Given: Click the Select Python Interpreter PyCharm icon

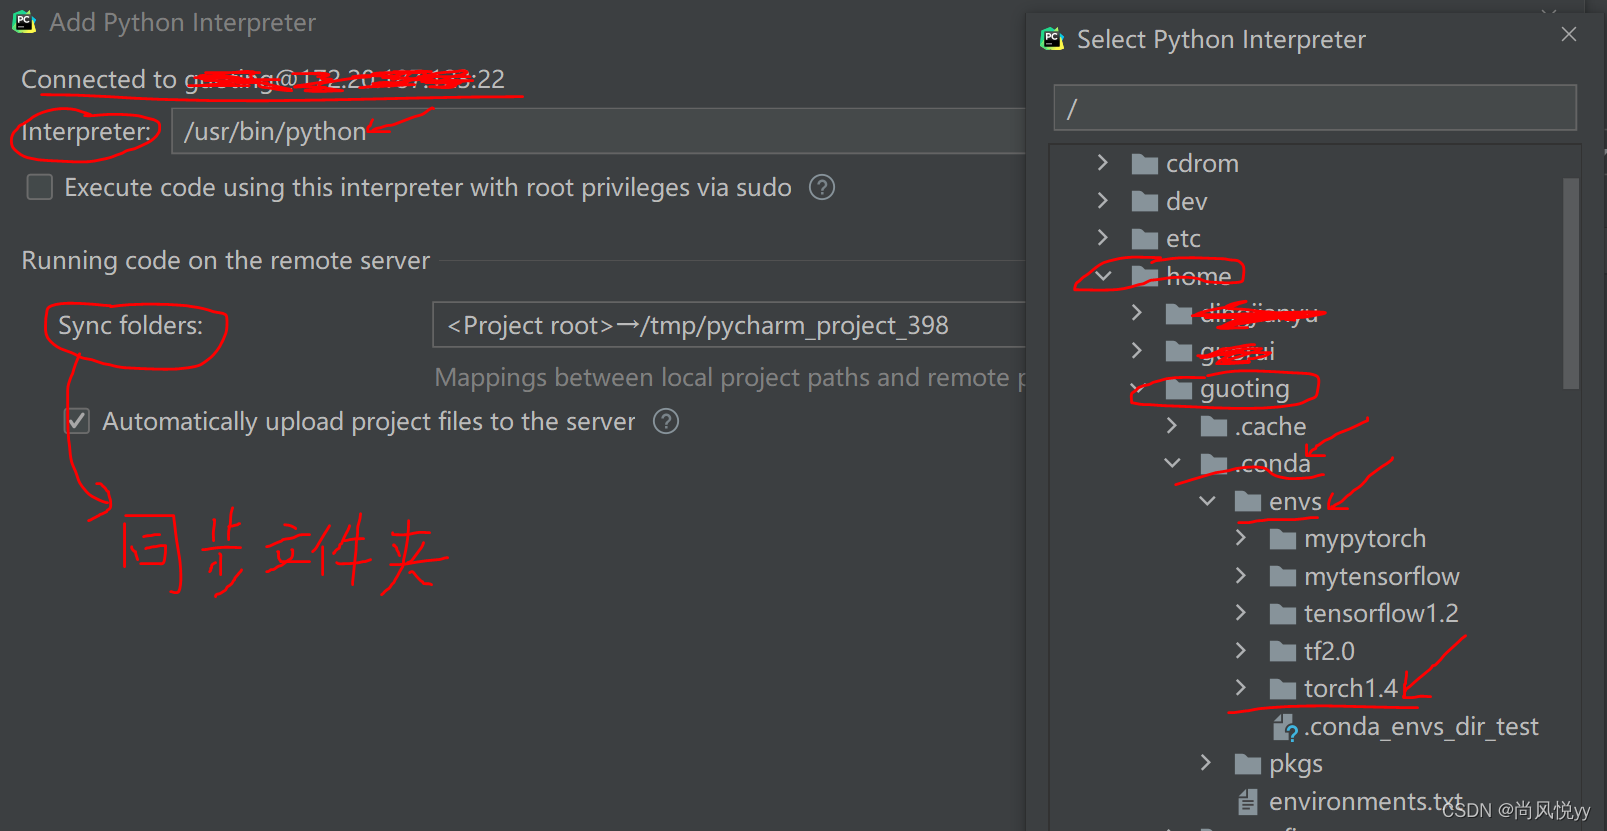Looking at the screenshot, I should coord(1052,39).
